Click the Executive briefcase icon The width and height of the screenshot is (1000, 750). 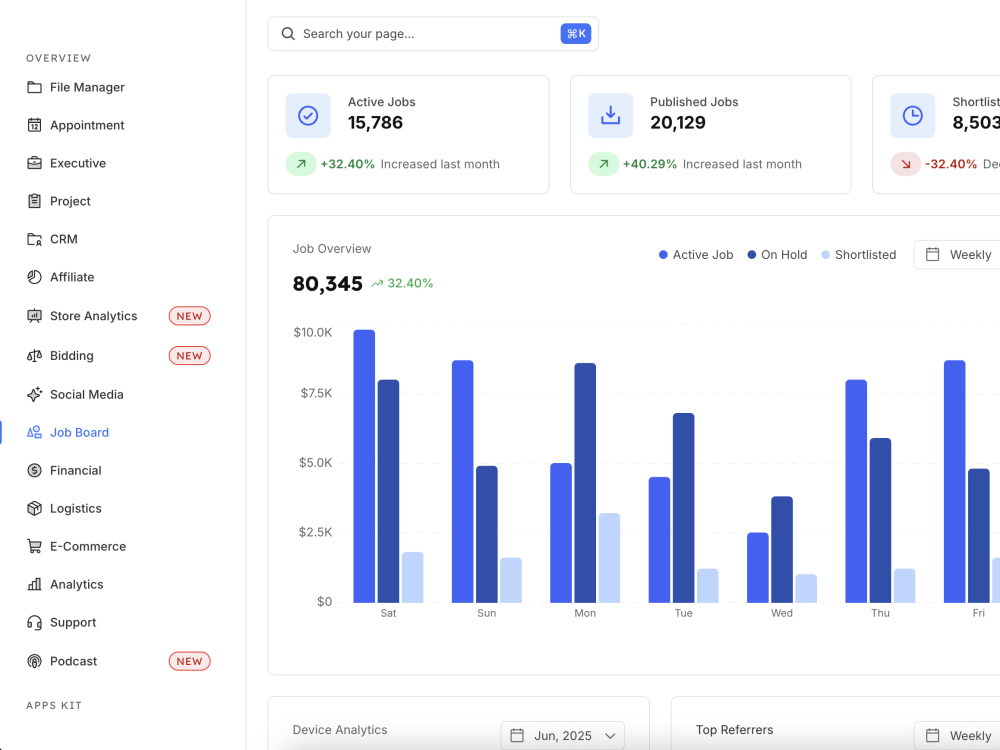[x=34, y=163]
